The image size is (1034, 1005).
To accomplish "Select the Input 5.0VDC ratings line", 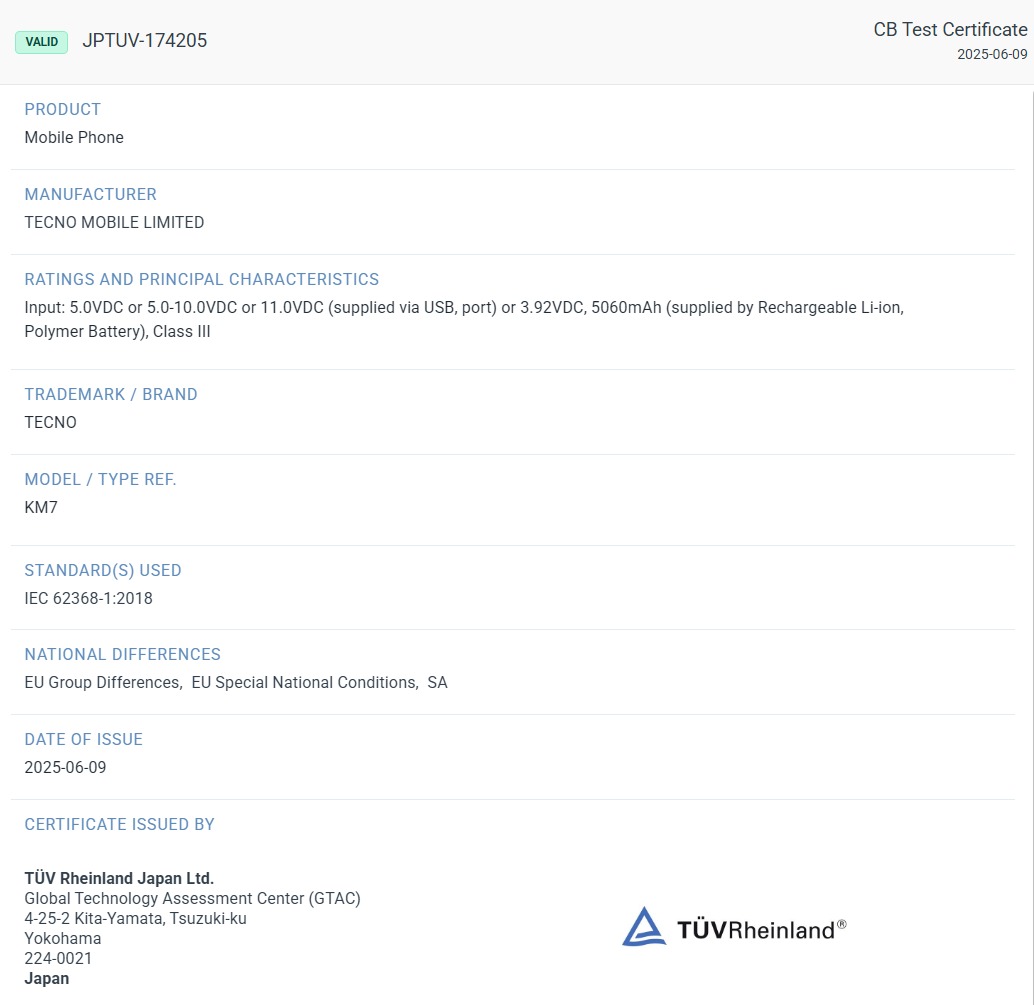I will [x=464, y=307].
